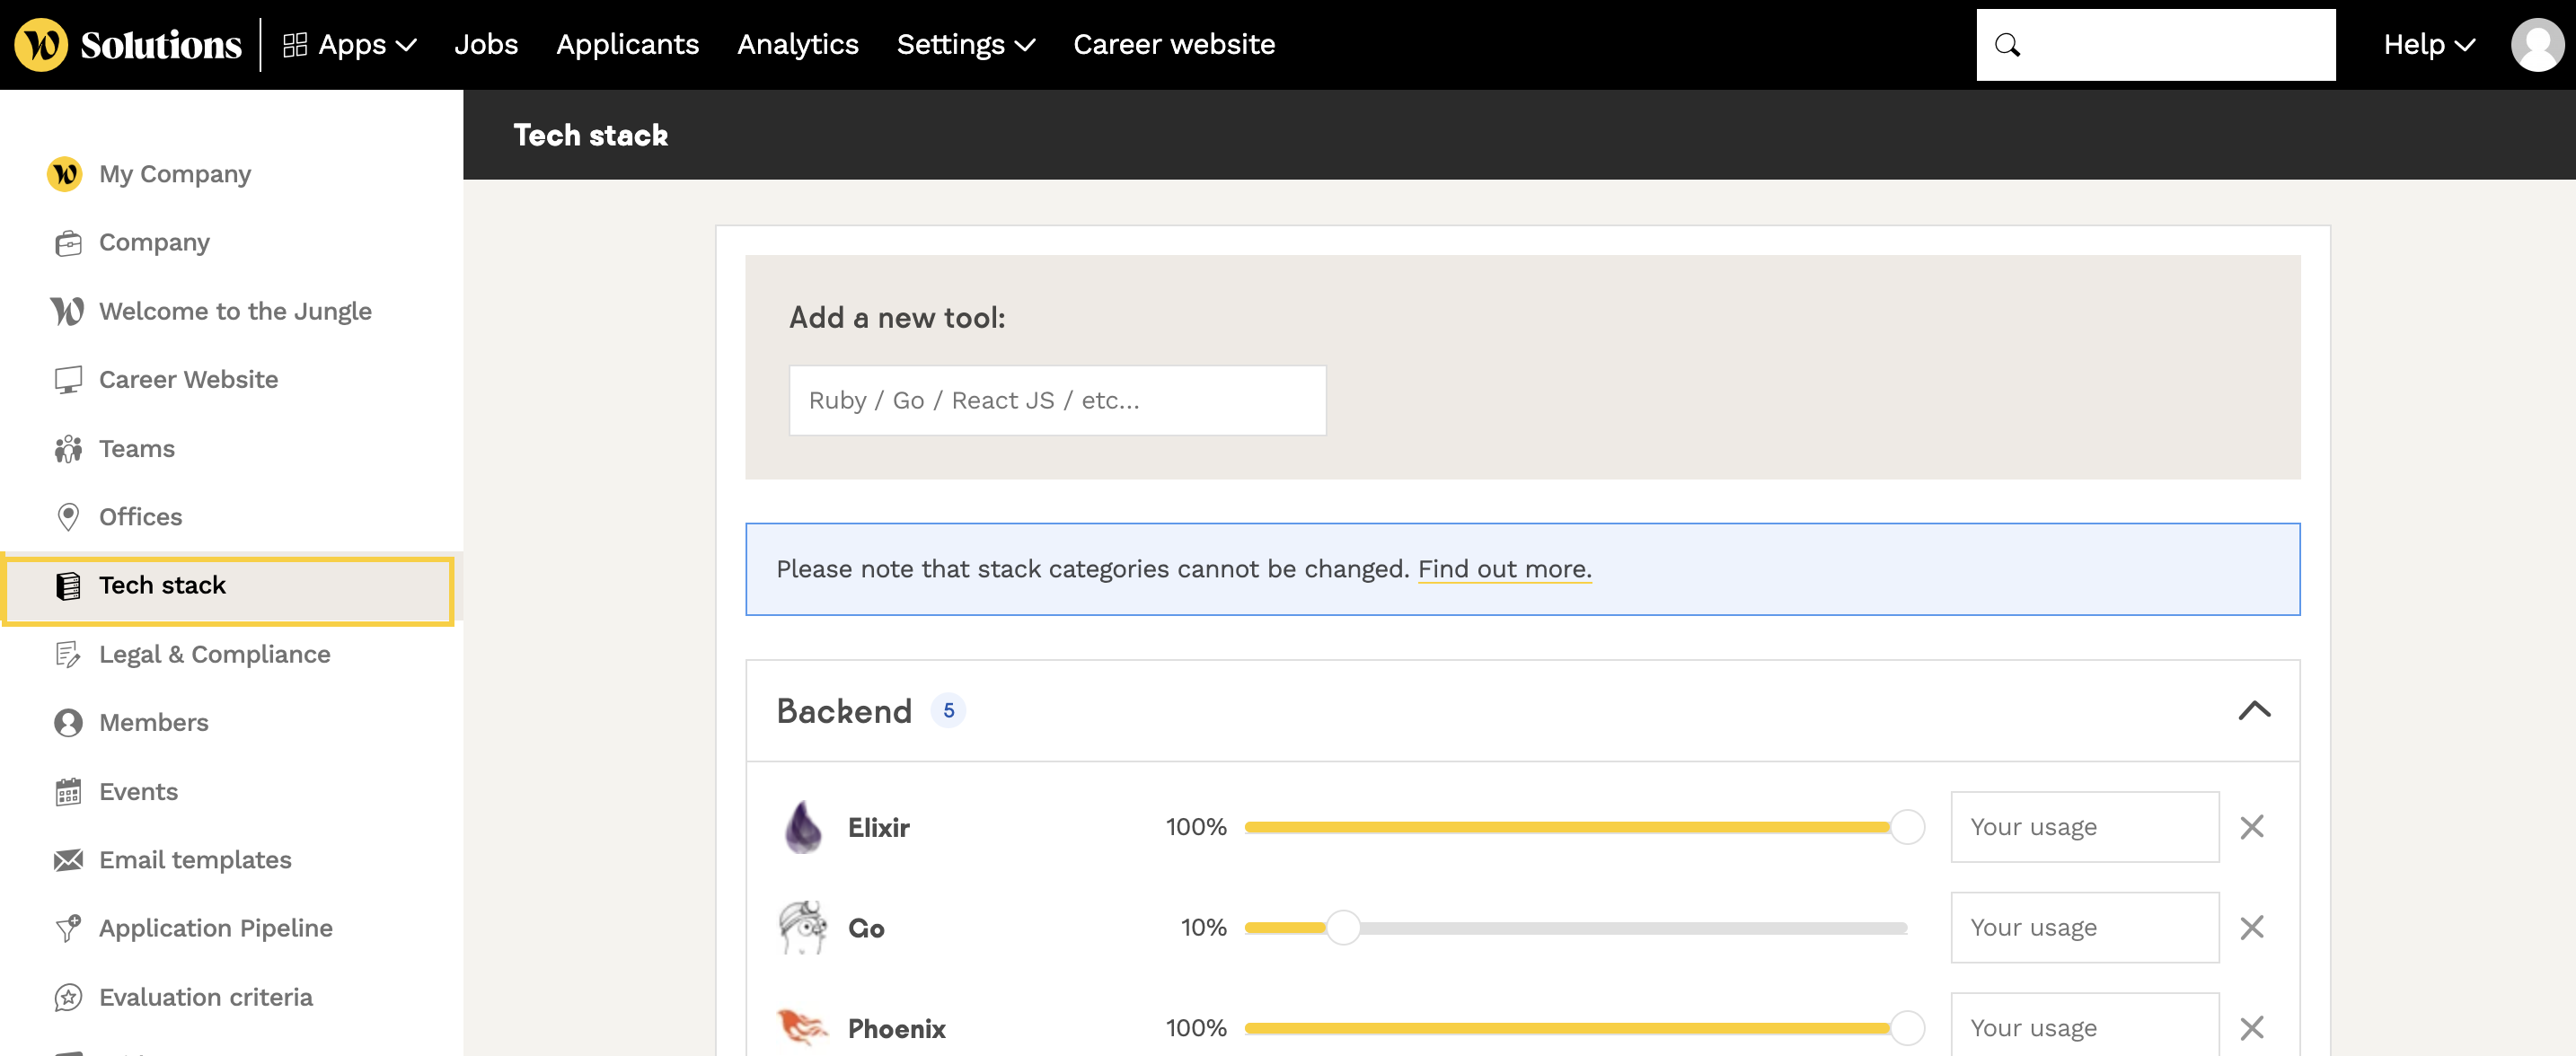The image size is (2576, 1056).
Task: Open the Applicants section
Action: click(x=627, y=45)
